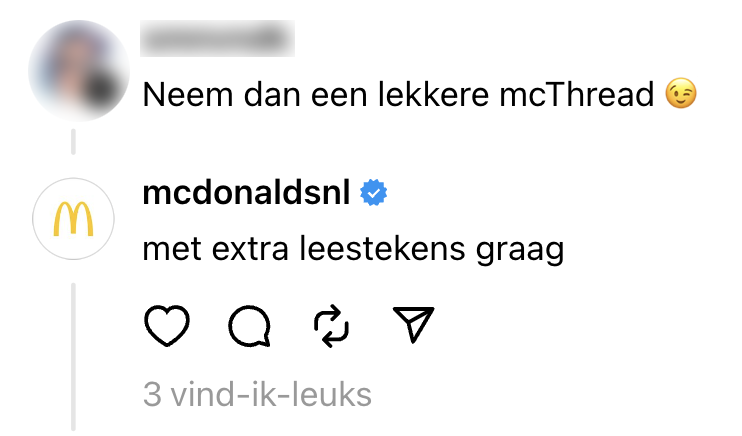Screen dimensions: 742x436
Task: Open the blurred username of the first commenter
Action: (x=217, y=38)
